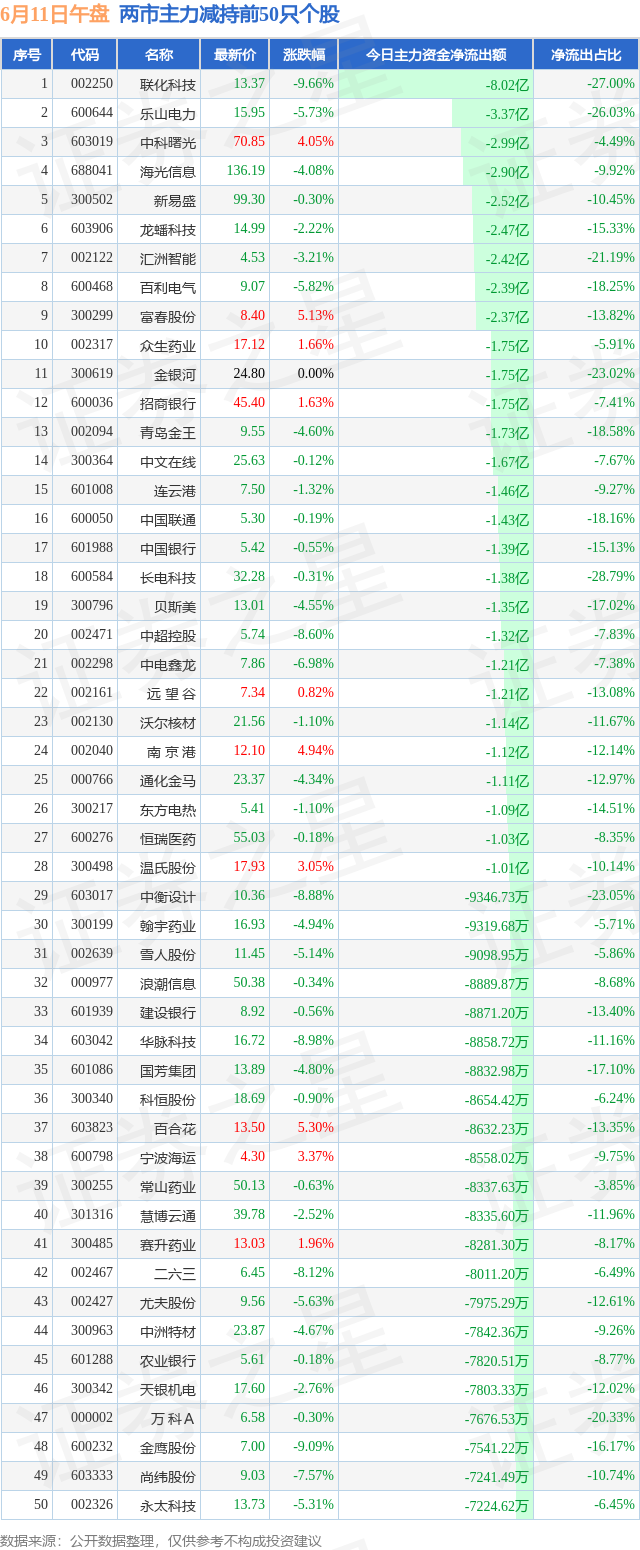Select stock name 中文在线

click(168, 461)
